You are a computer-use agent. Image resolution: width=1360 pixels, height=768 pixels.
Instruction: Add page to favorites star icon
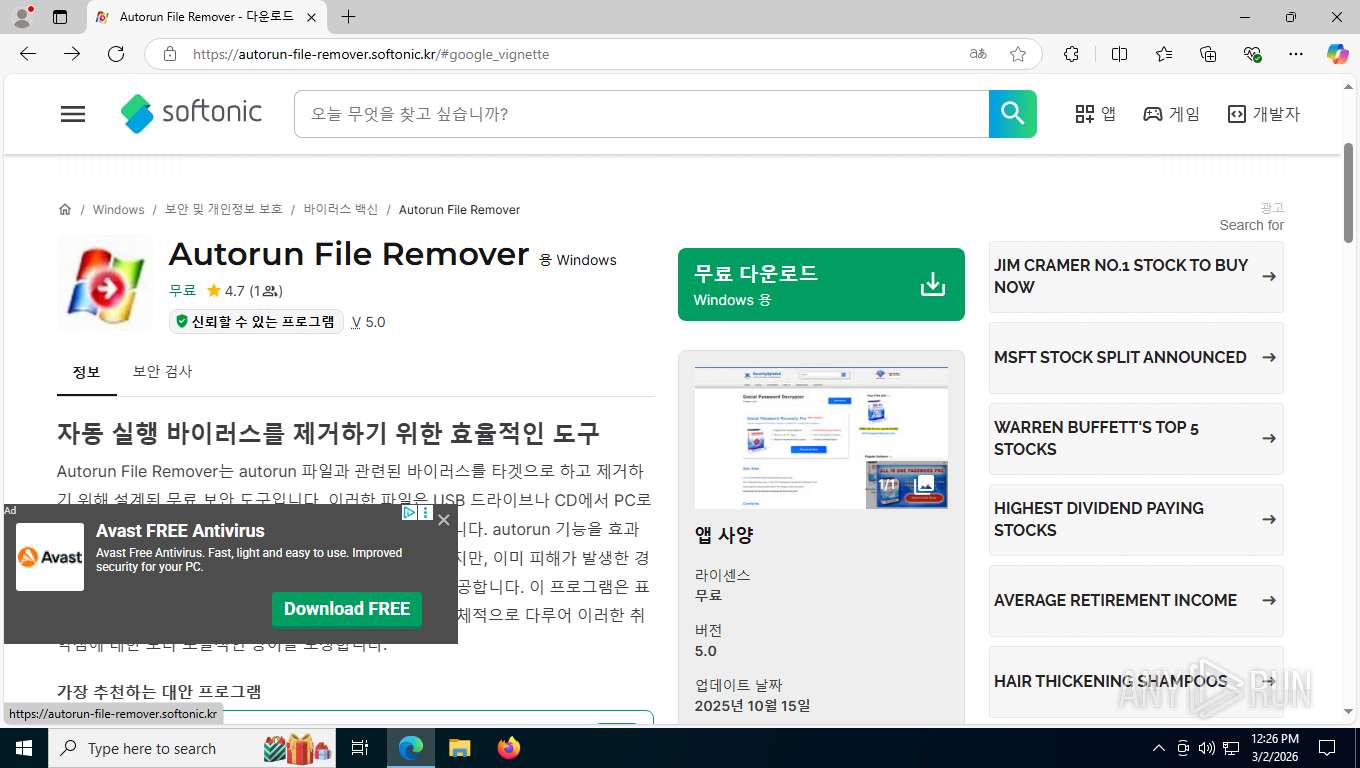pyautogui.click(x=1018, y=54)
